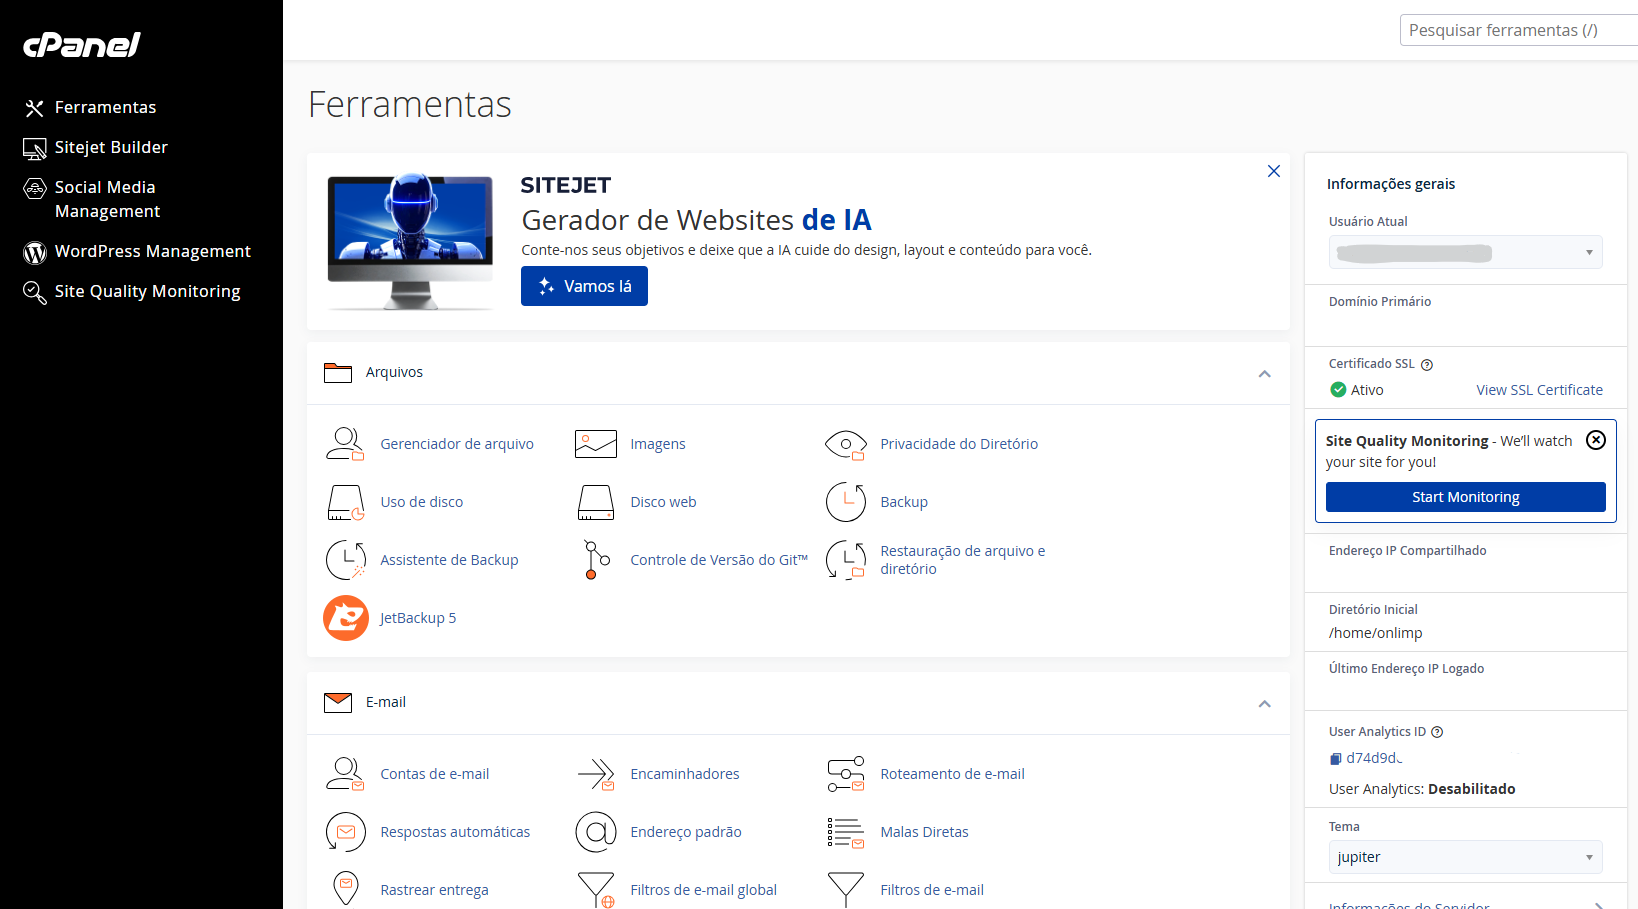The height and width of the screenshot is (909, 1638).
Task: Click the SSL certificate help icon
Action: (1427, 365)
